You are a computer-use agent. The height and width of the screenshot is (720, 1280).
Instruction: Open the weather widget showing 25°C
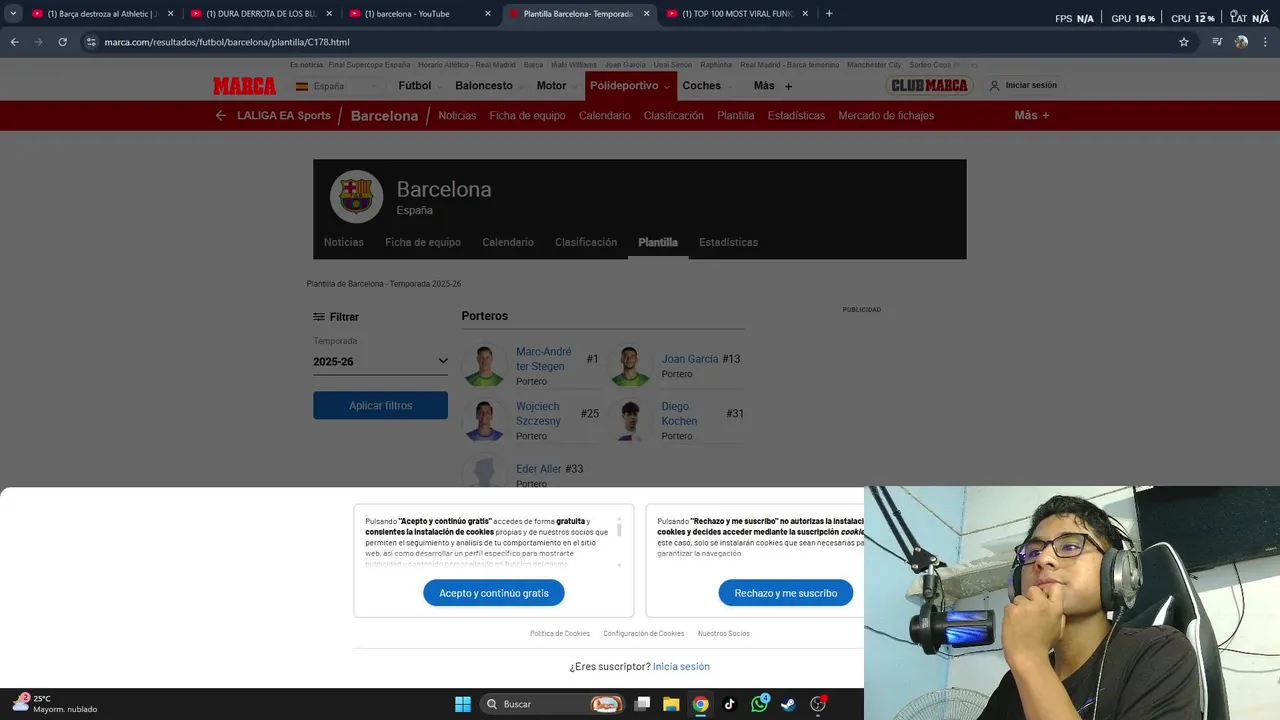(x=55, y=704)
